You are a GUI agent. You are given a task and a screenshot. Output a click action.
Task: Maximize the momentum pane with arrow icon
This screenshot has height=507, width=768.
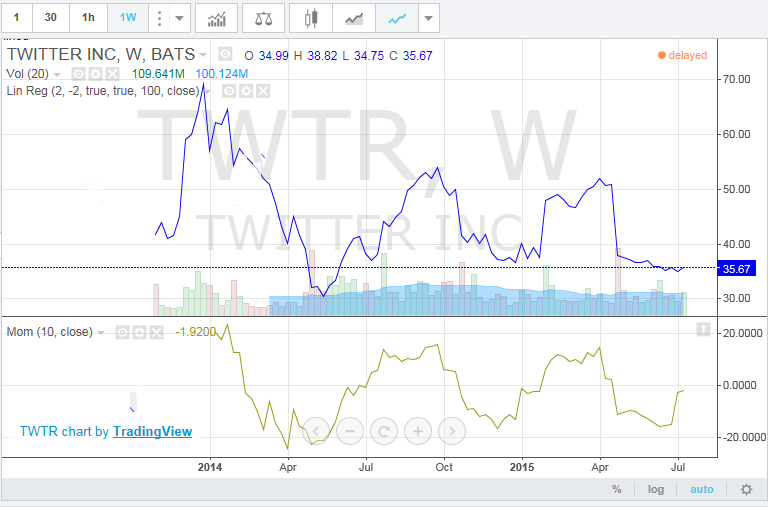(x=703, y=329)
